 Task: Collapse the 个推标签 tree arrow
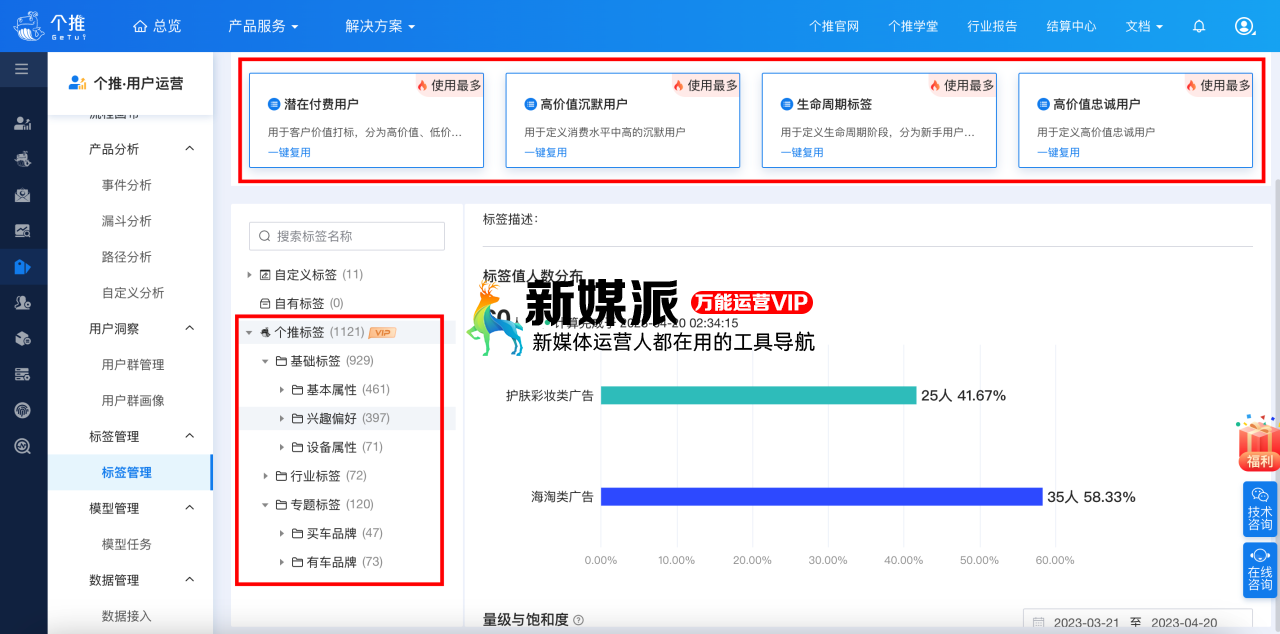pos(249,332)
